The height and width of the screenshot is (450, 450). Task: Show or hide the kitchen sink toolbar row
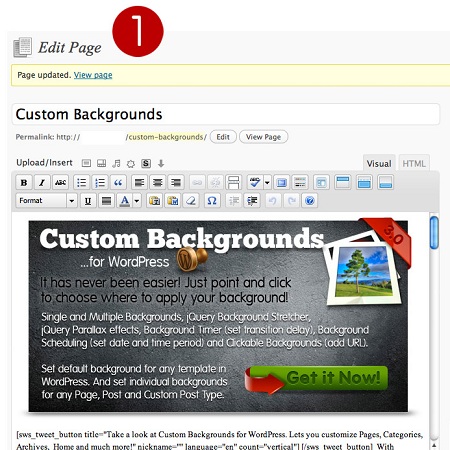(300, 183)
